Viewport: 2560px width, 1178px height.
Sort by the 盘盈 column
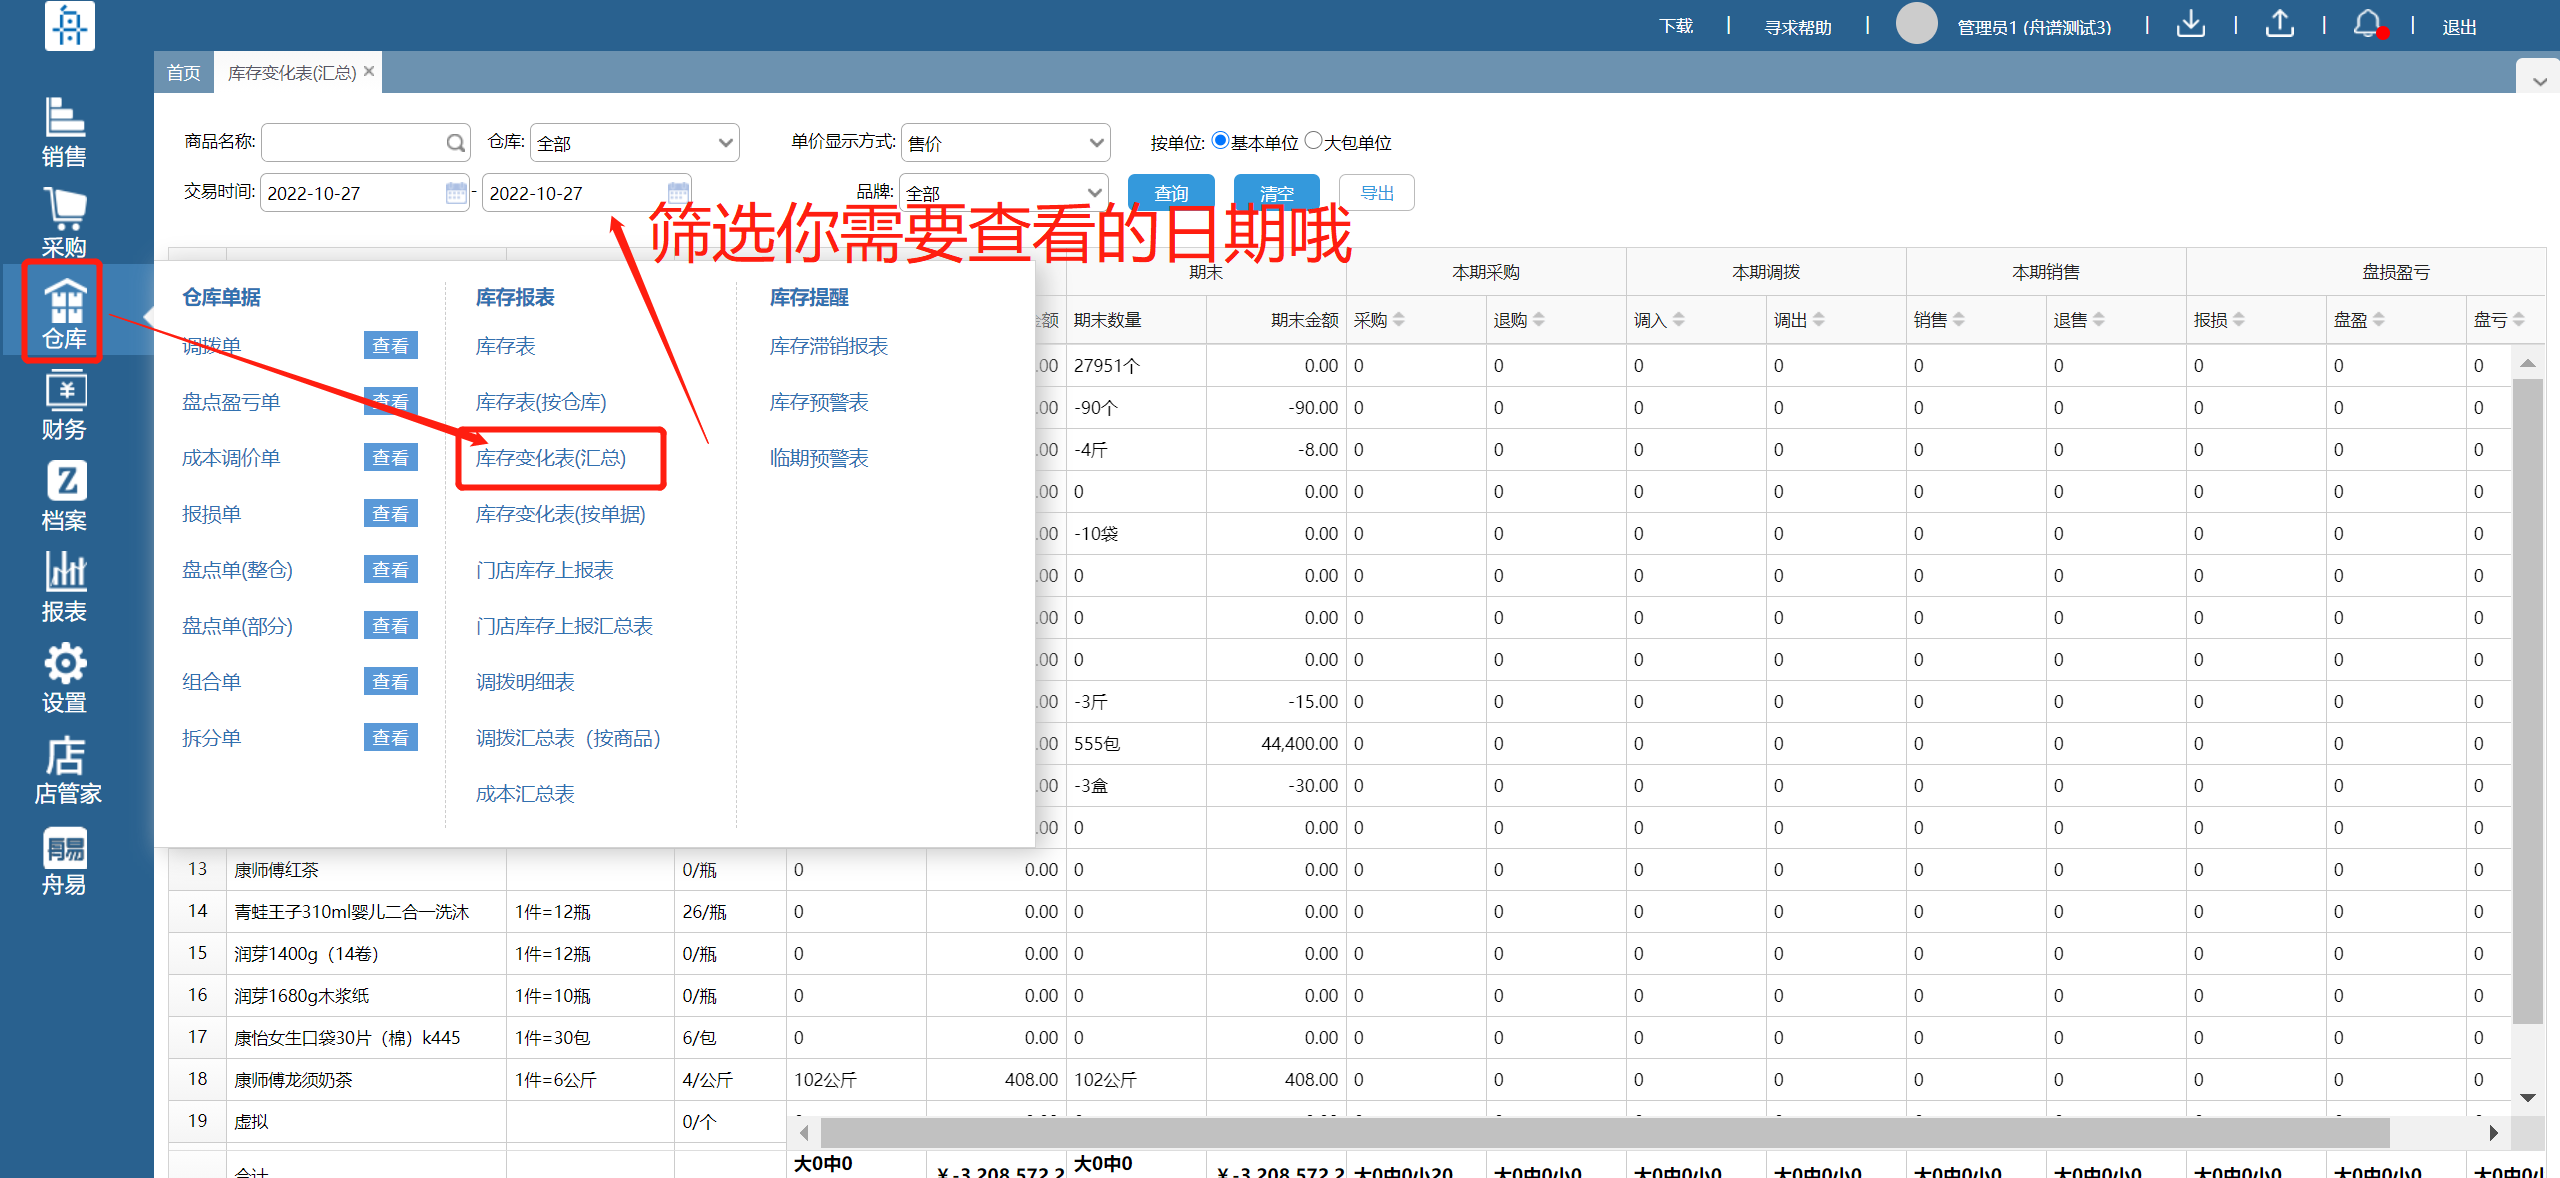click(2379, 320)
